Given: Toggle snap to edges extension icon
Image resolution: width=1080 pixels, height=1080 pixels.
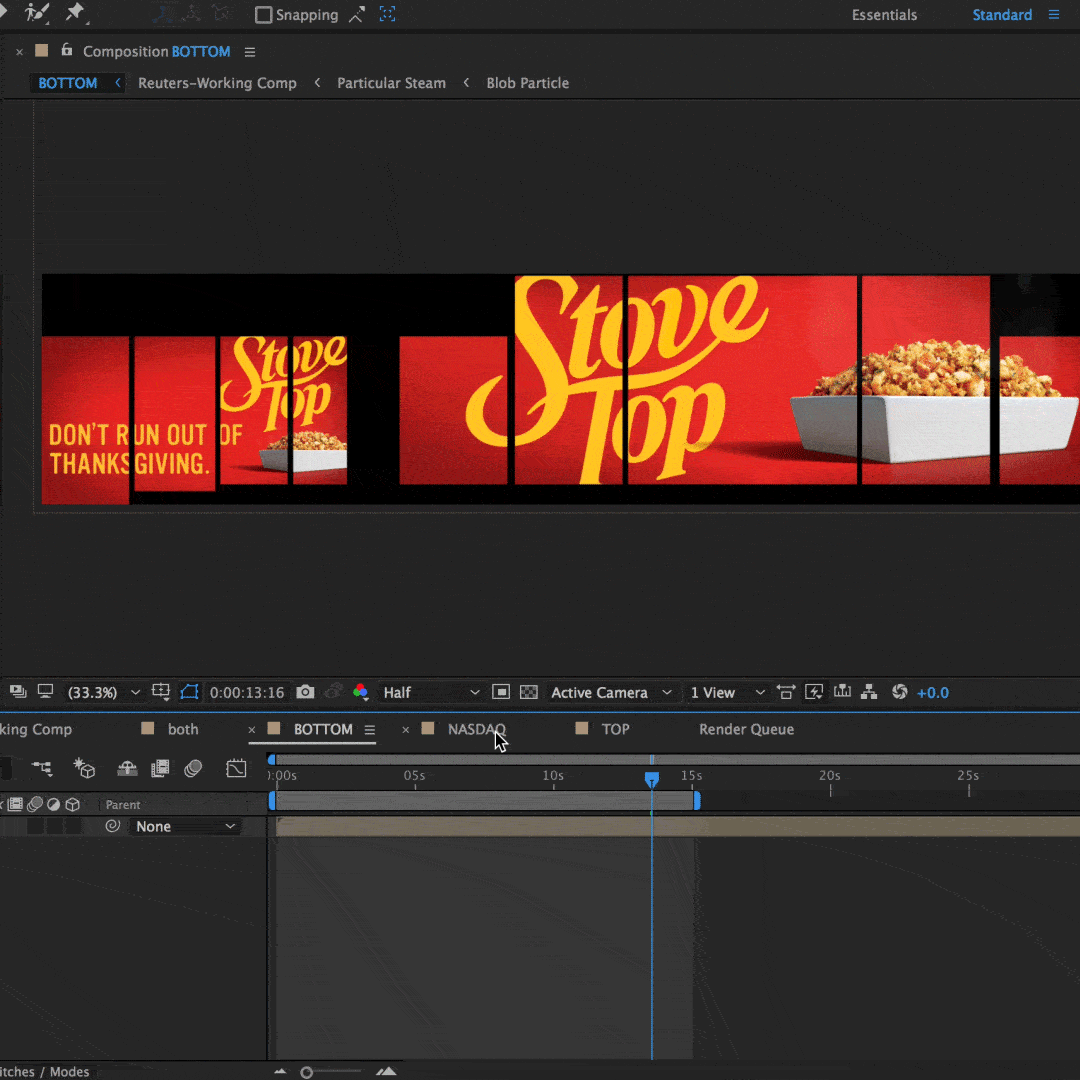Looking at the screenshot, I should [356, 14].
